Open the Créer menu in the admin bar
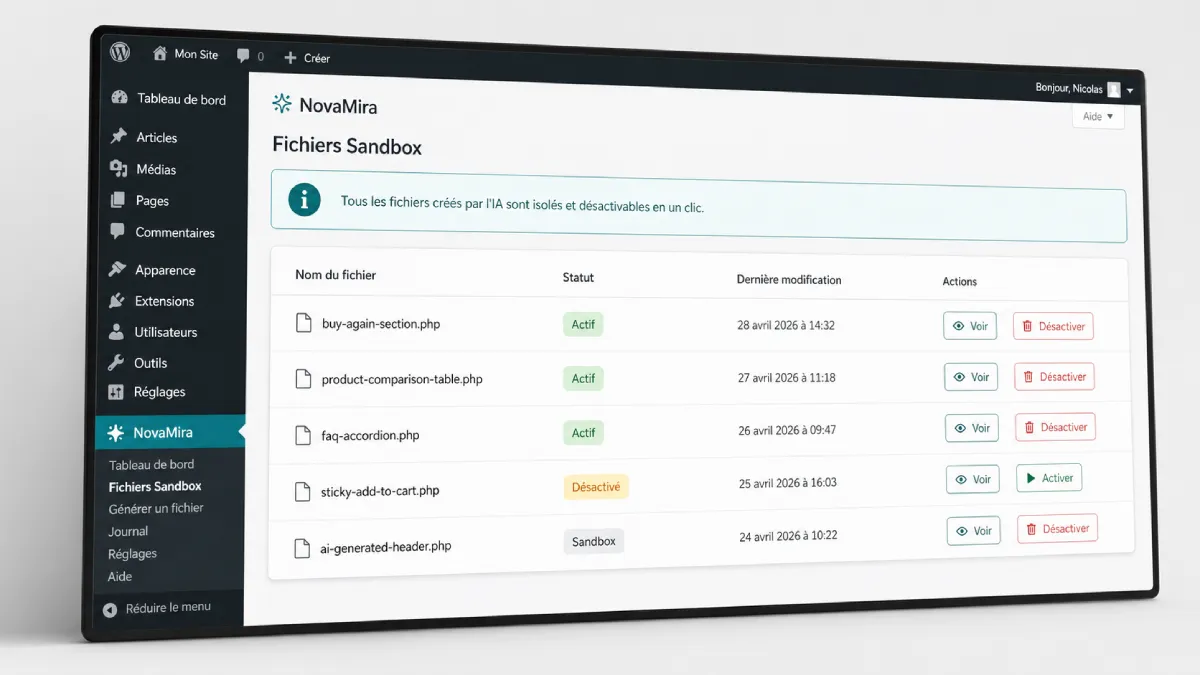Screen dimensions: 1200x675 click(x=307, y=57)
